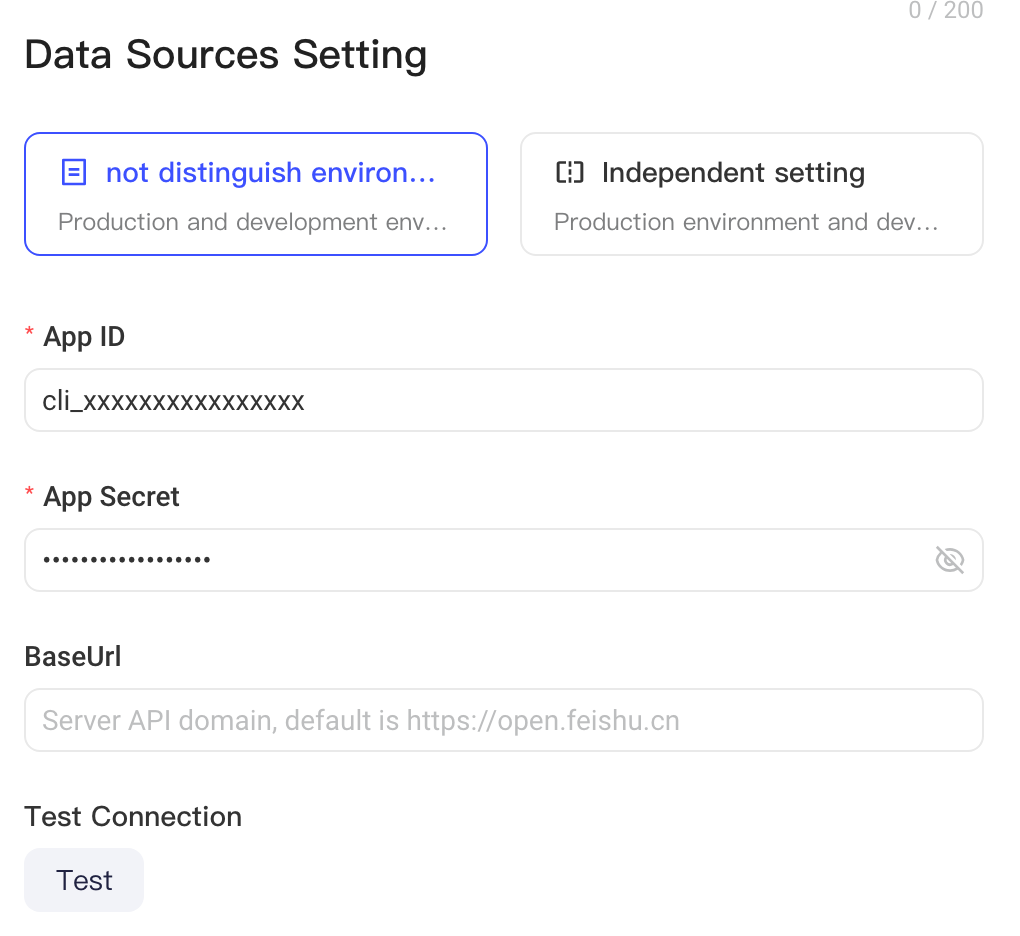Toggle App Secret visibility with the eye icon
Viewport: 1020px width, 936px height.
pyautogui.click(x=949, y=560)
